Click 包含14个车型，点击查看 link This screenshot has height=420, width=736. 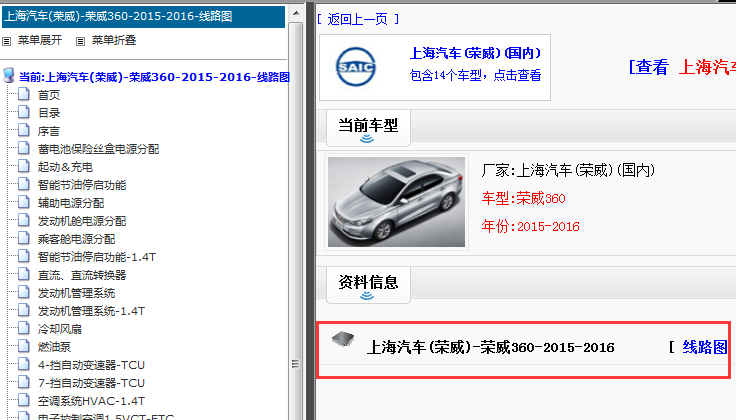(x=475, y=75)
